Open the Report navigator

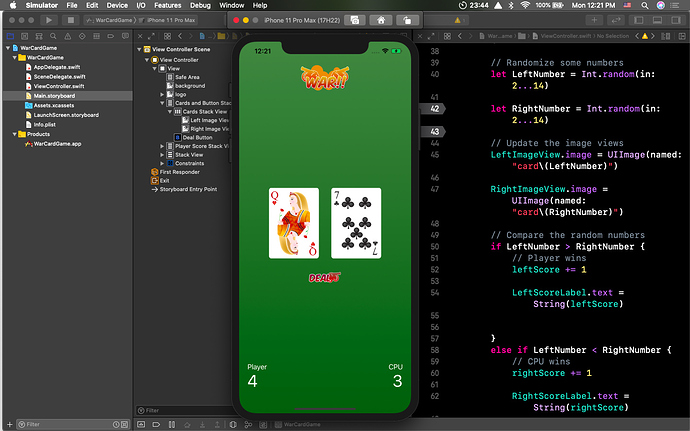[125, 36]
